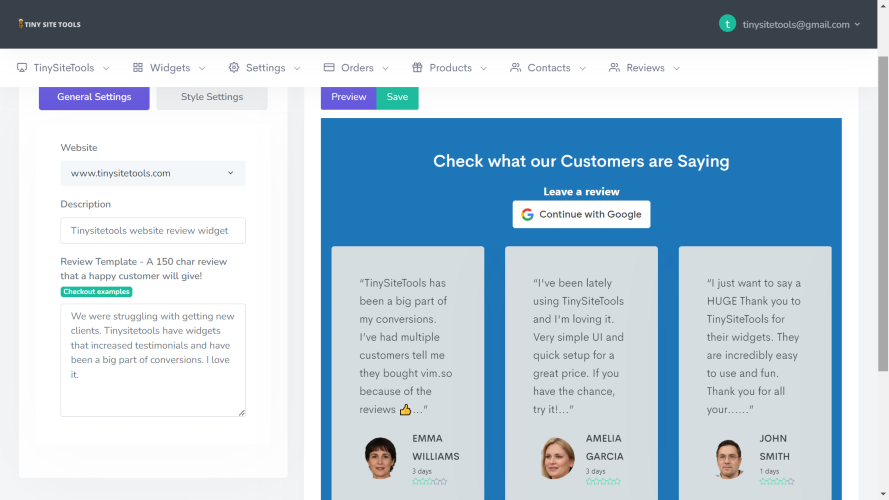
Task: Click John Smith's profile photo
Action: click(729, 459)
